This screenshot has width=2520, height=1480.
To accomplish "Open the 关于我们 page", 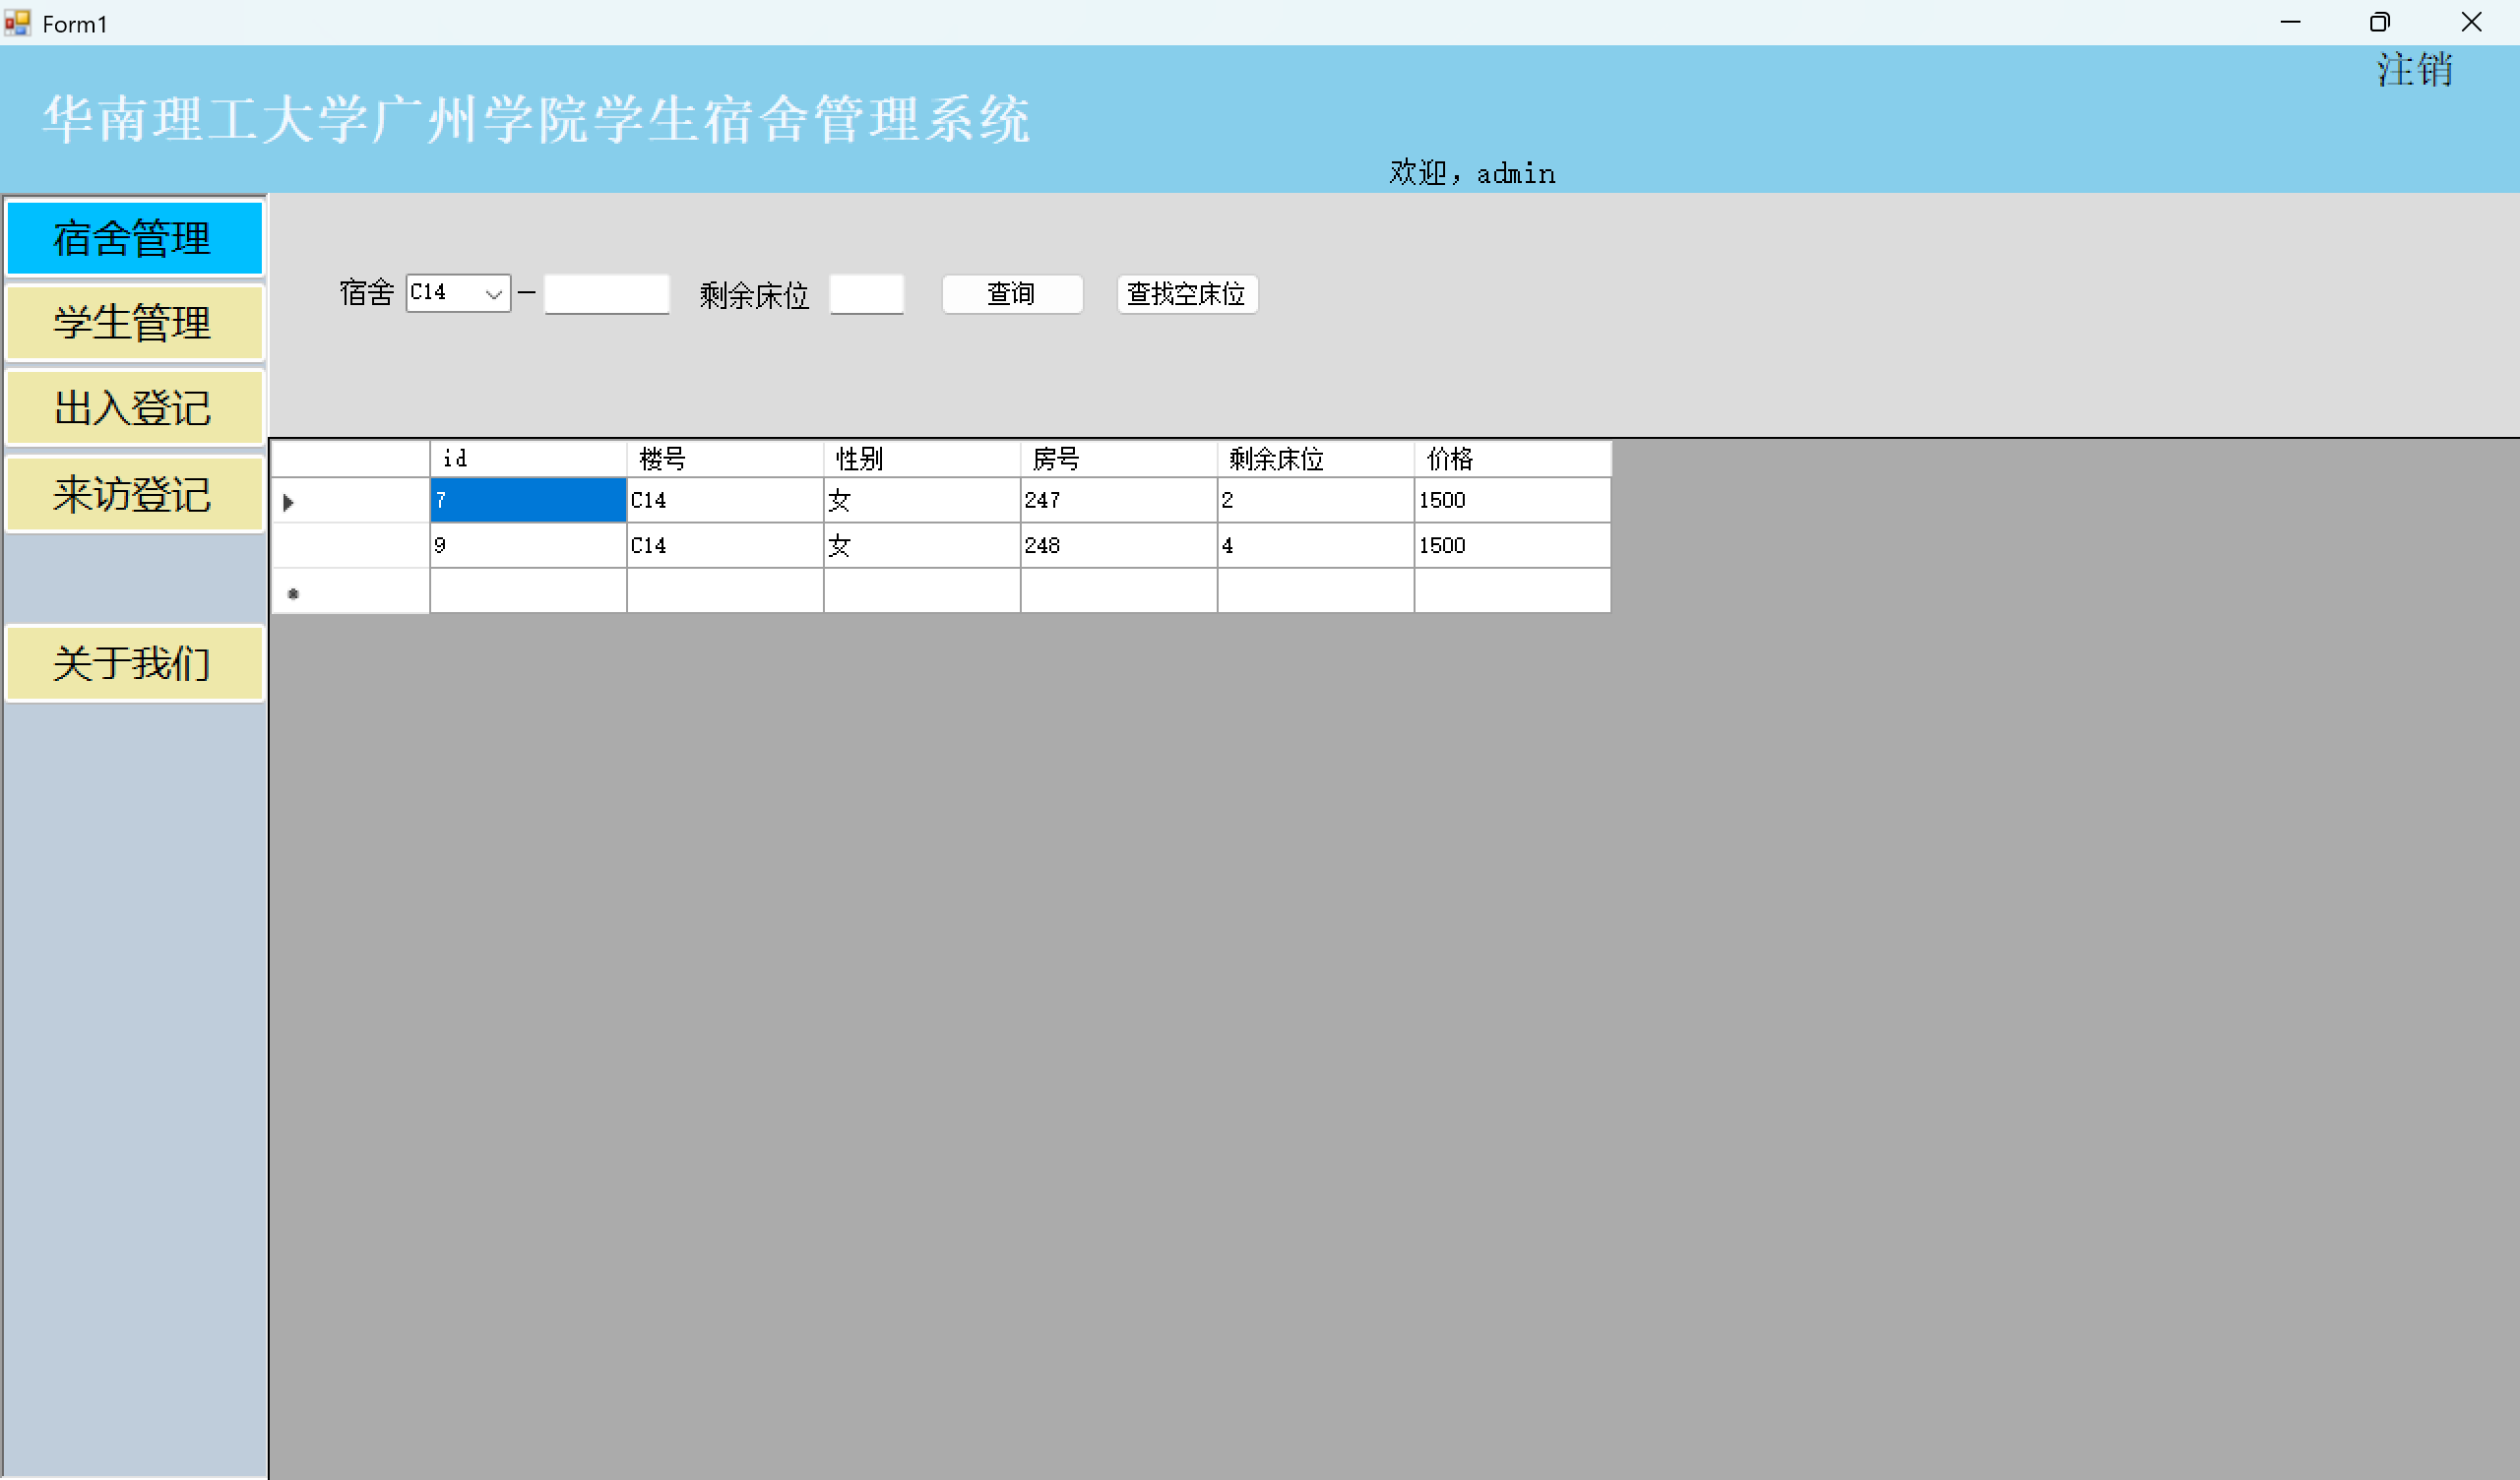I will (x=134, y=663).
